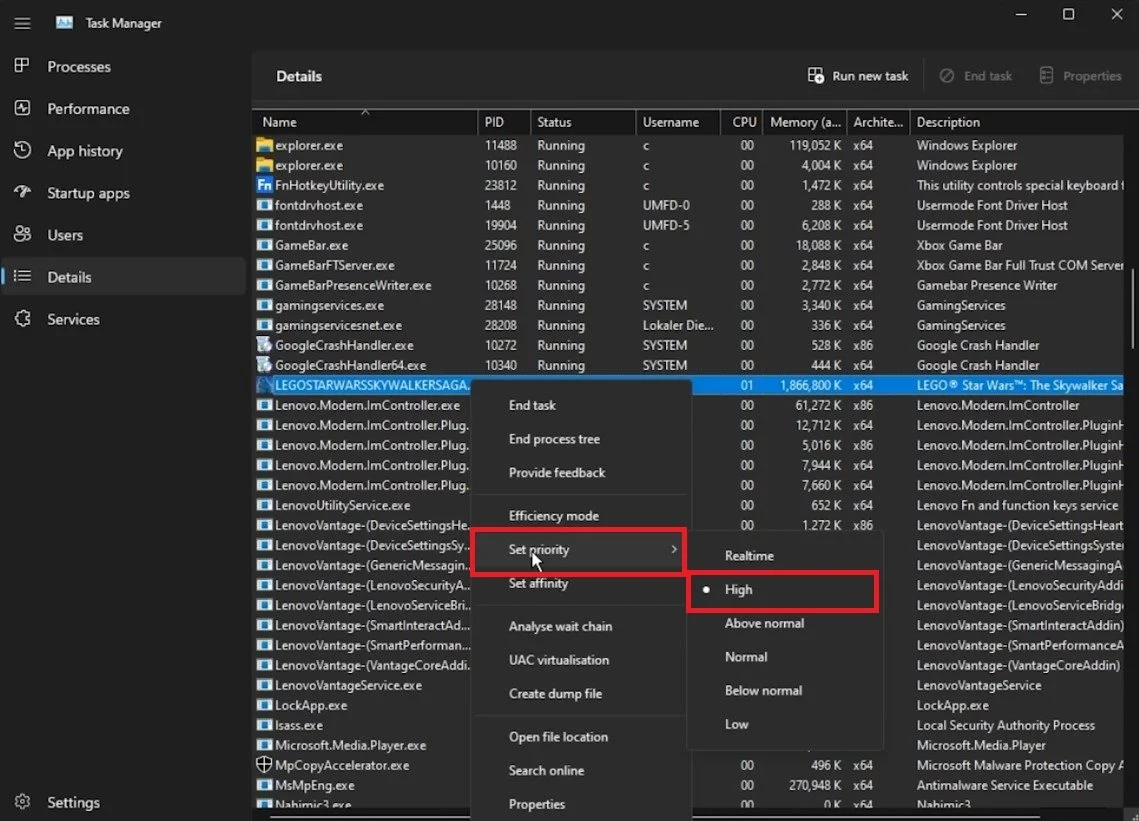This screenshot has height=821, width=1139.
Task: Sort processes by Memory column header
Action: (805, 122)
